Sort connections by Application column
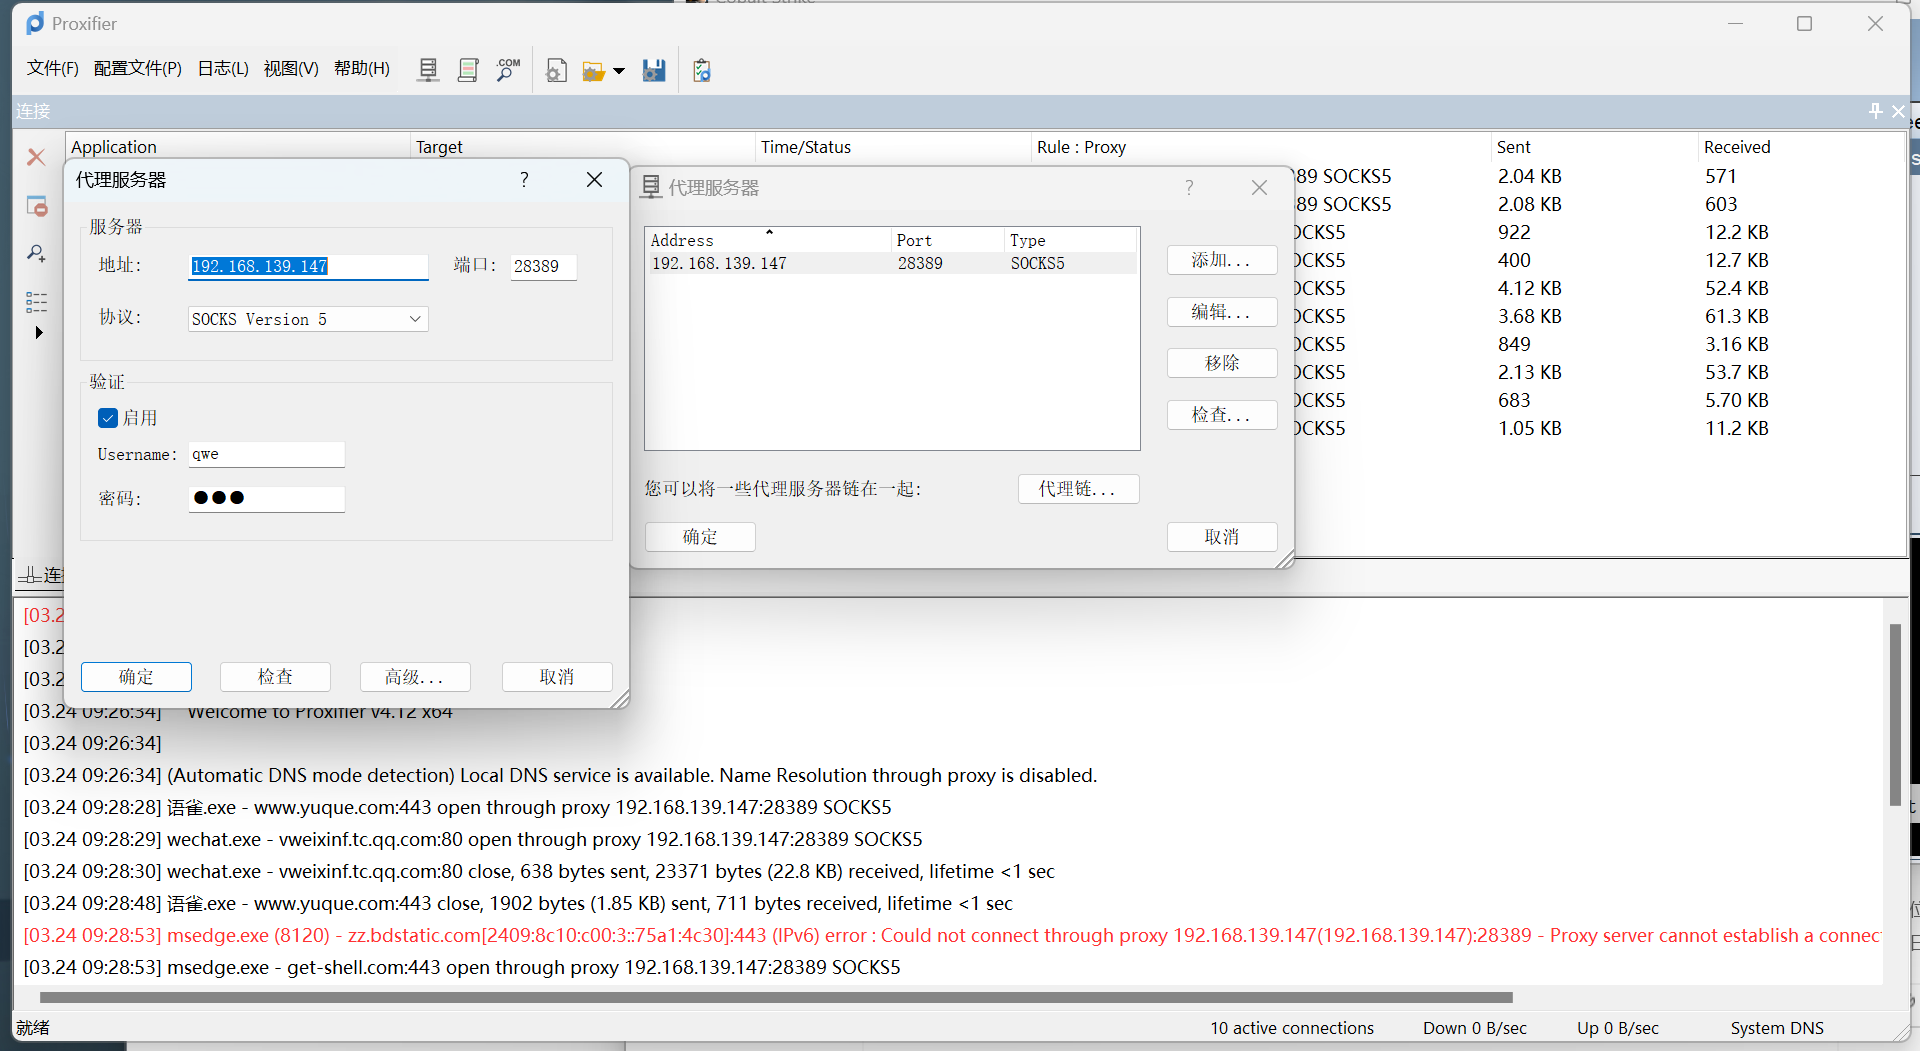Image resolution: width=1920 pixels, height=1051 pixels. click(x=238, y=147)
